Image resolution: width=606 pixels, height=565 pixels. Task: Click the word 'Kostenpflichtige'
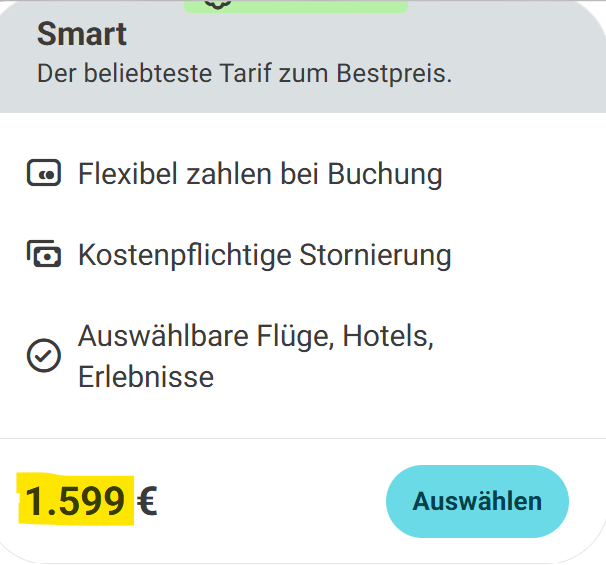click(185, 255)
